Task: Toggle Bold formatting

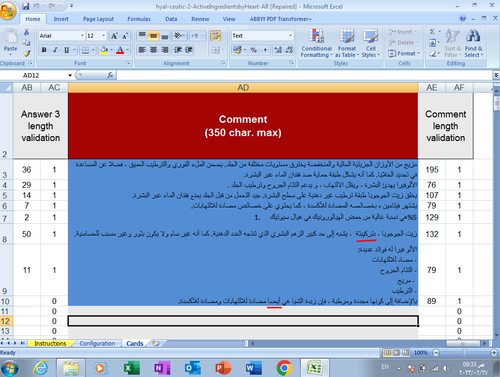Action: coord(44,50)
